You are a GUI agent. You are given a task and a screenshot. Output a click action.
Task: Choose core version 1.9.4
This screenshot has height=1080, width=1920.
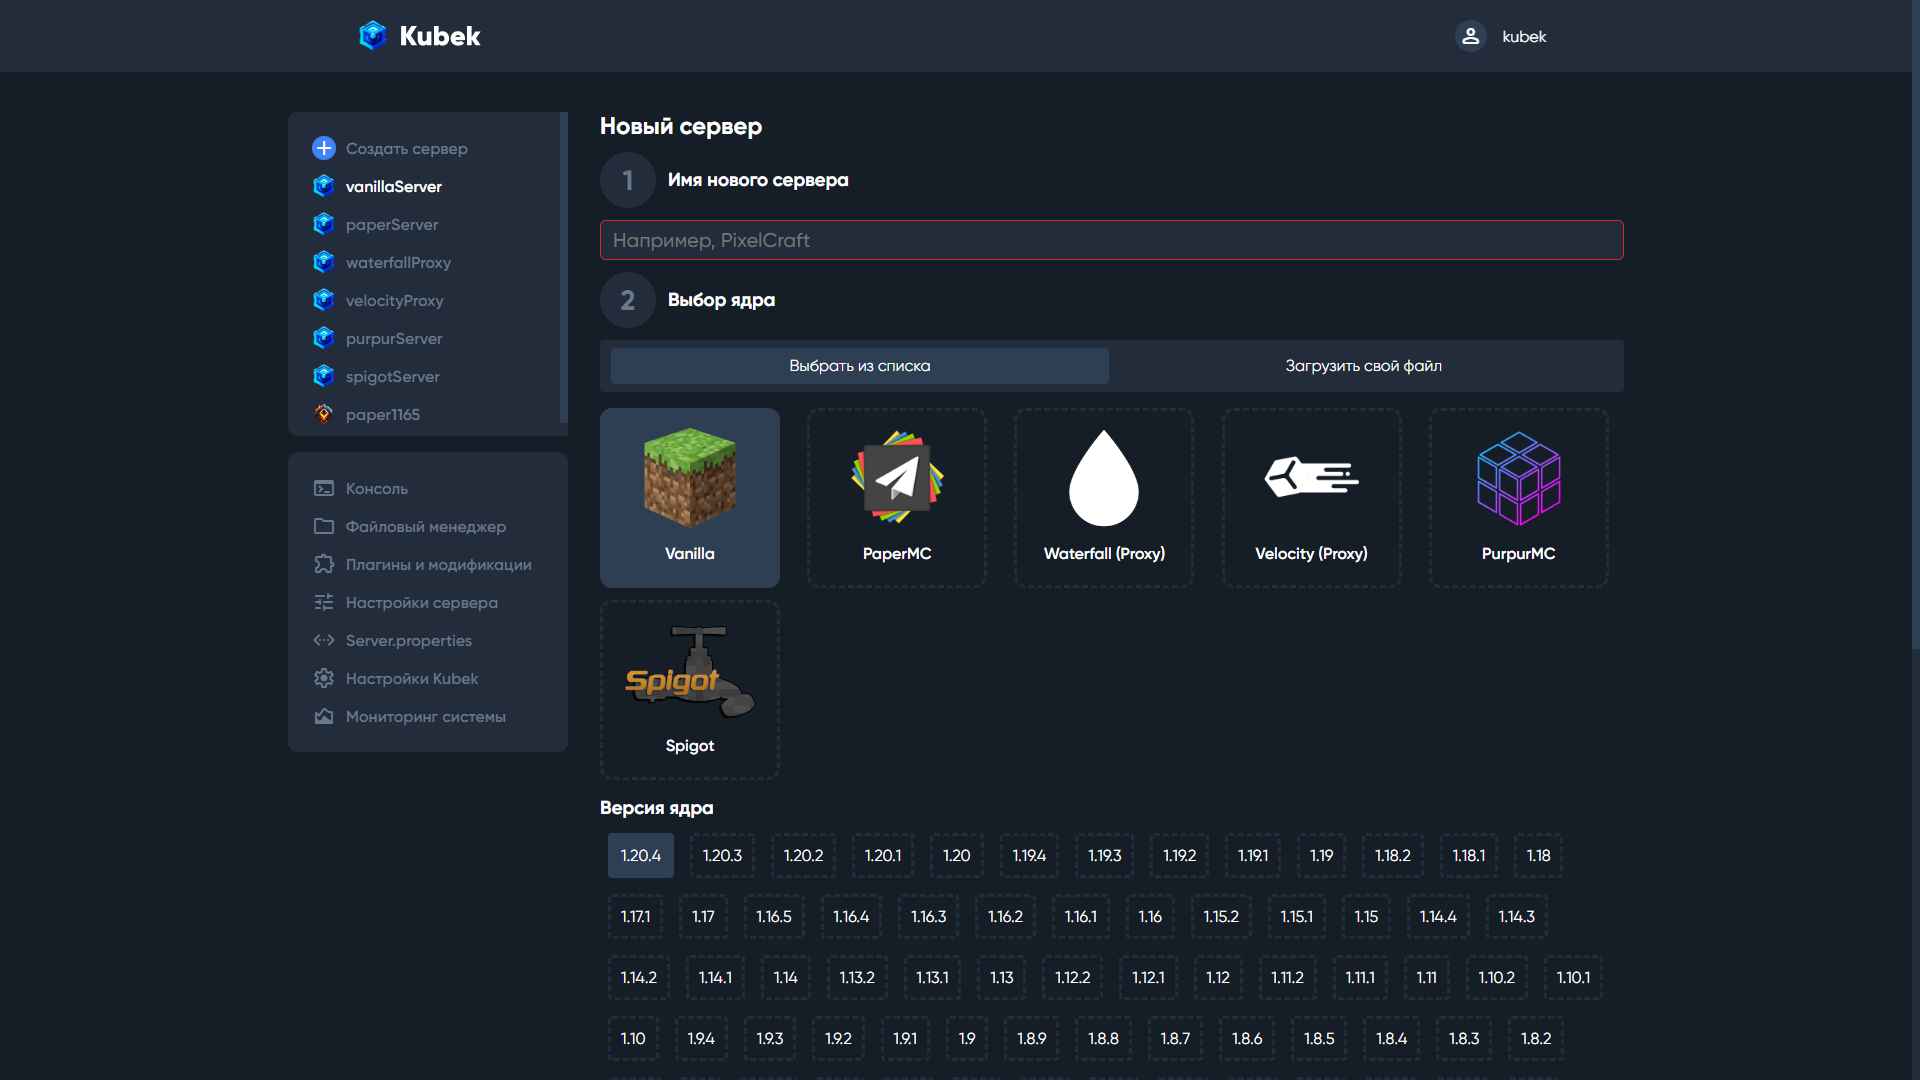[701, 1039]
